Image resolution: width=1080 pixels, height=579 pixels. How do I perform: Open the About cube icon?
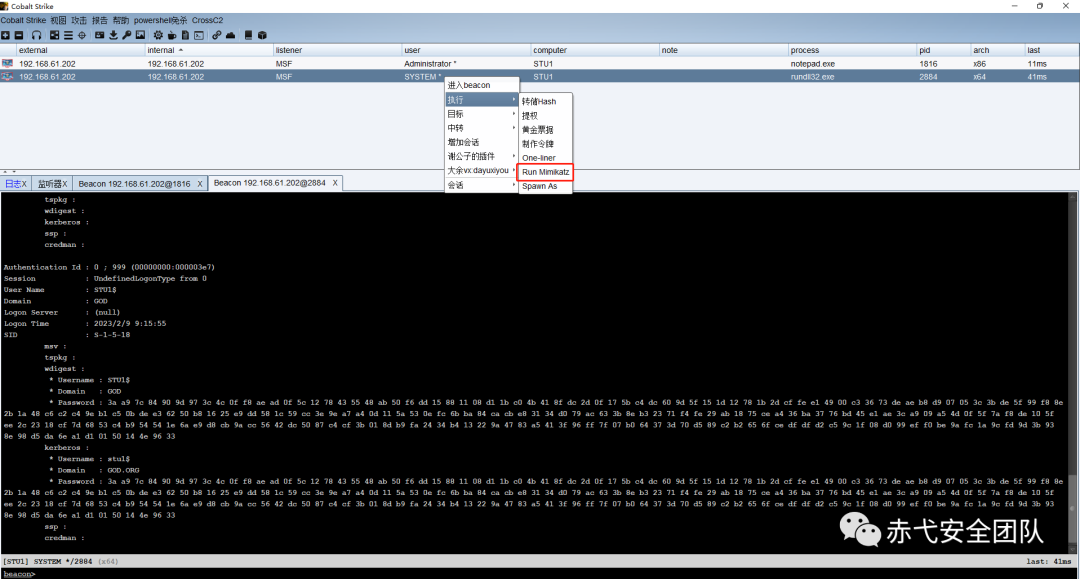tap(262, 35)
